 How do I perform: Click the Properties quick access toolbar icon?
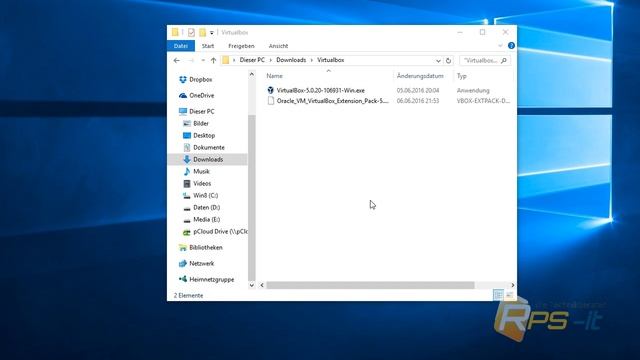click(191, 32)
